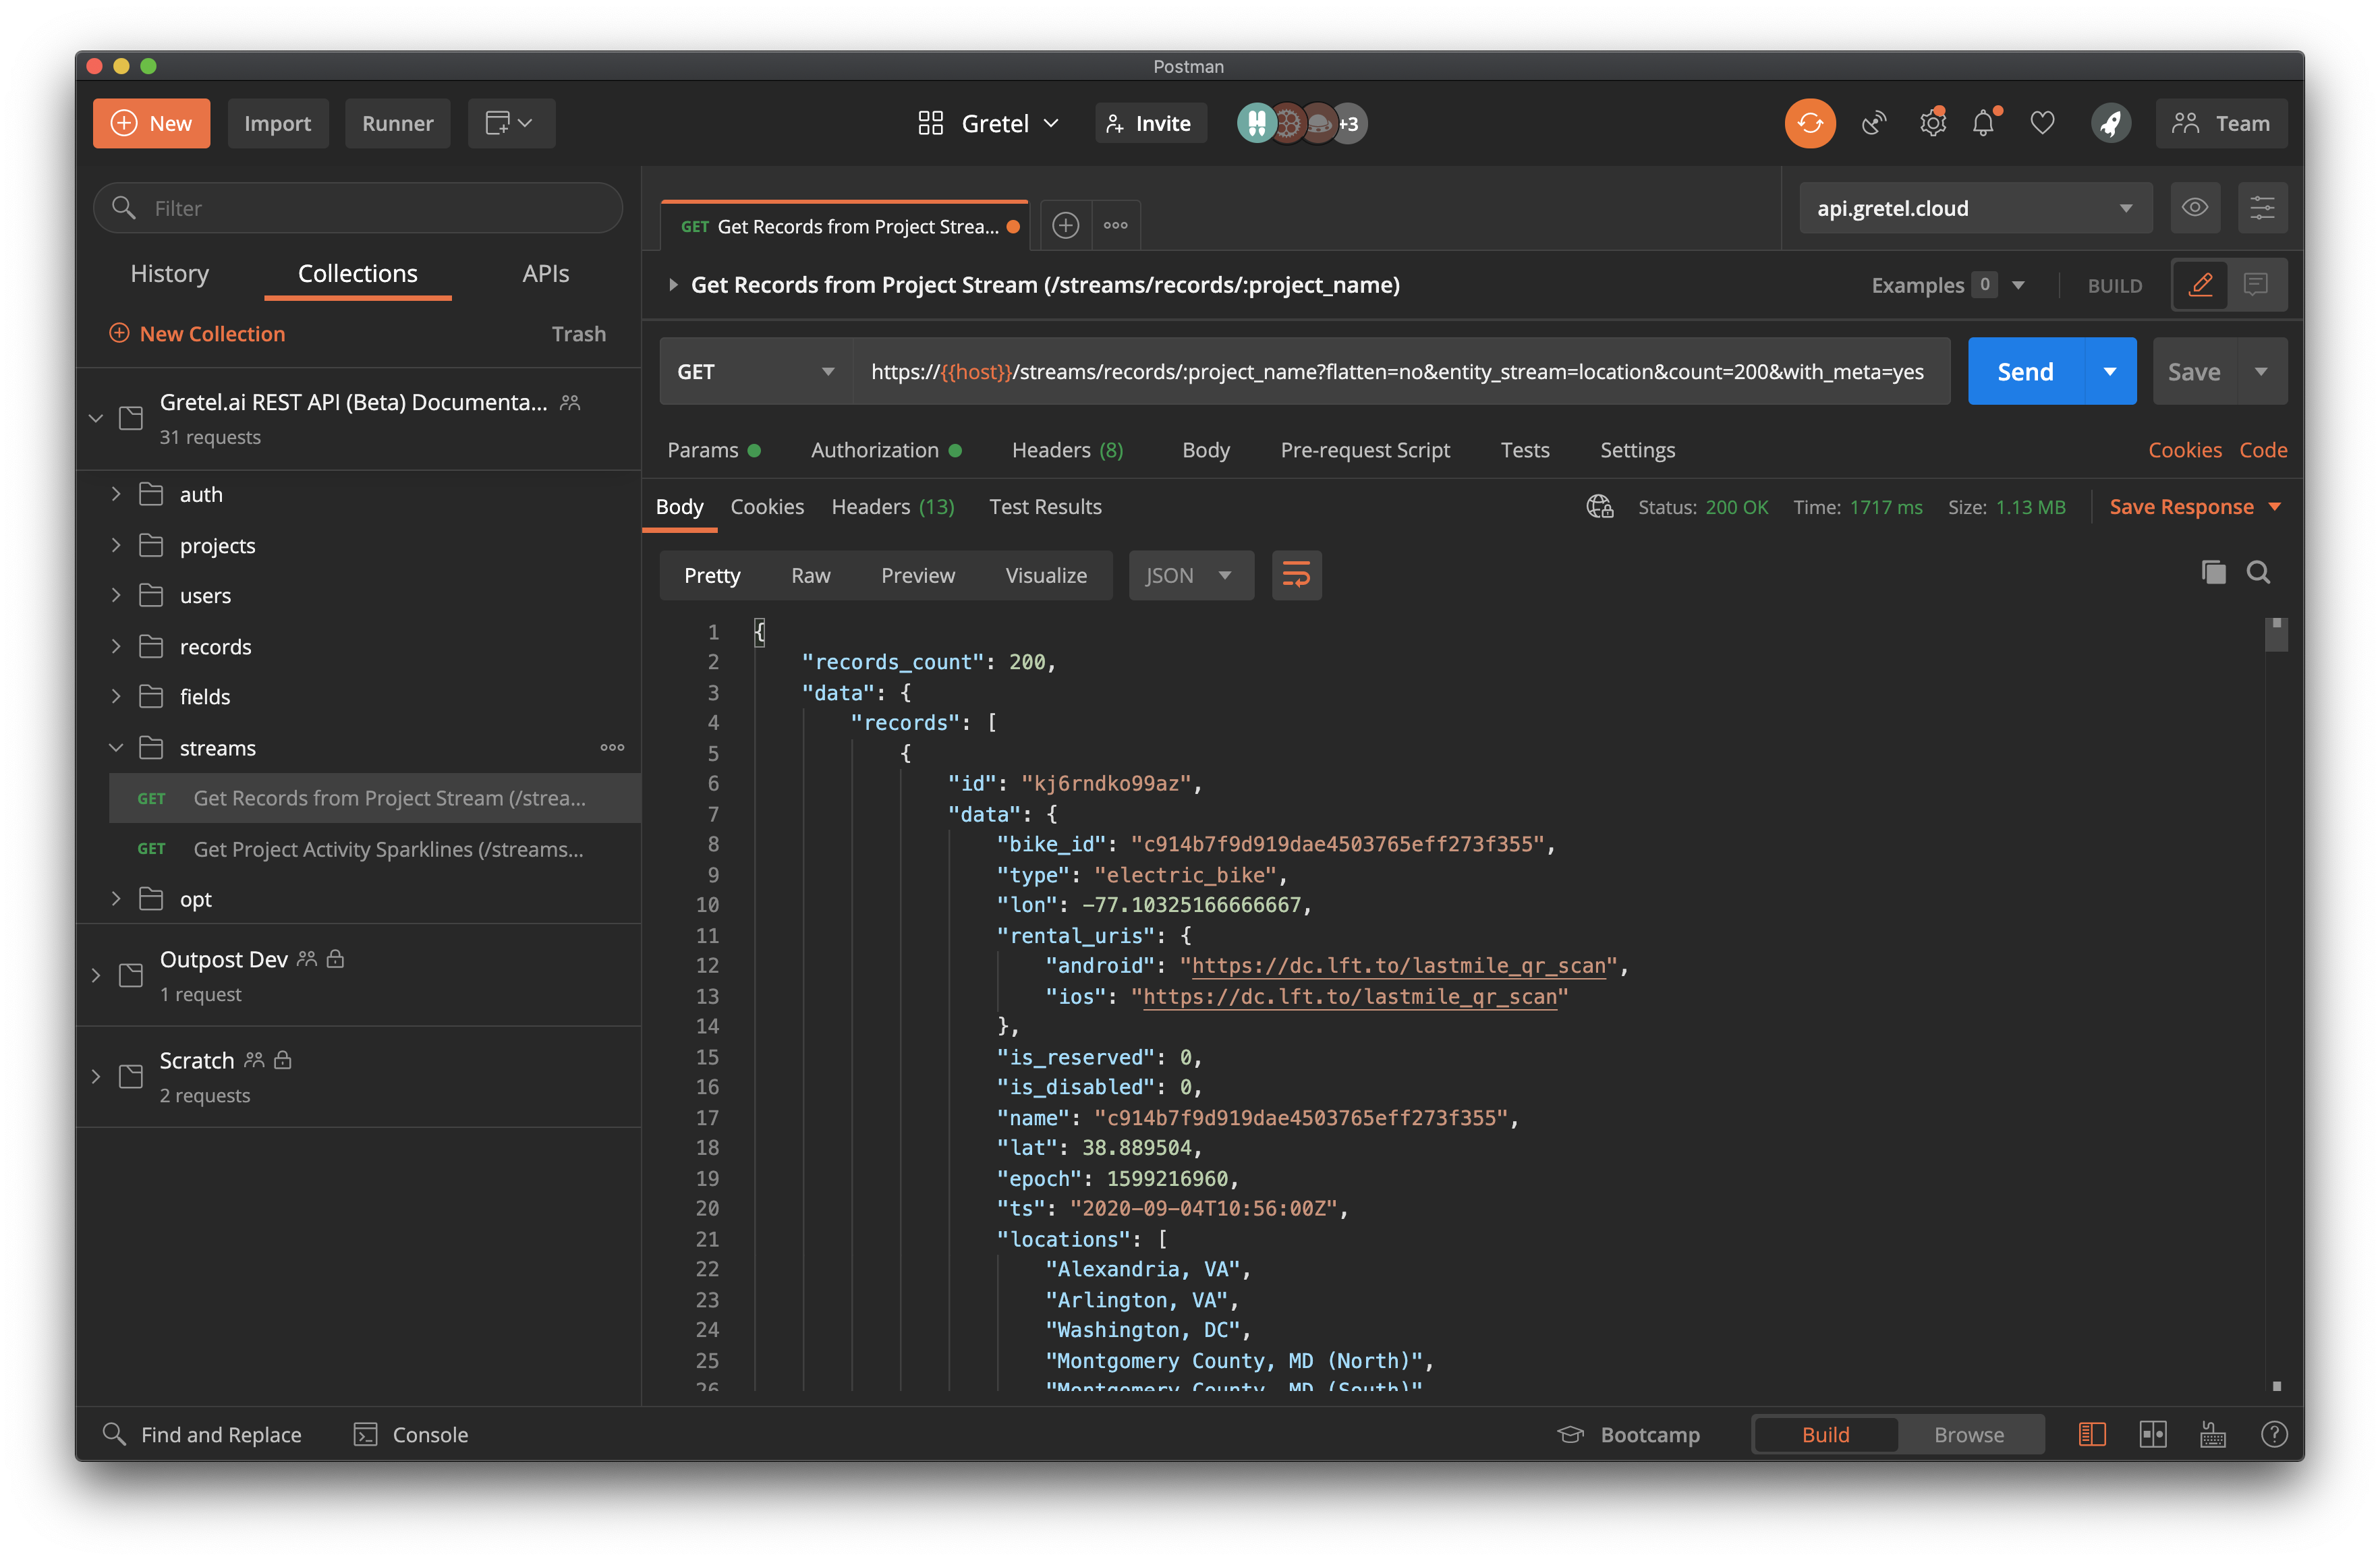This screenshot has height=1561, width=2380.
Task: Switch to Browse mode
Action: pos(1968,1434)
